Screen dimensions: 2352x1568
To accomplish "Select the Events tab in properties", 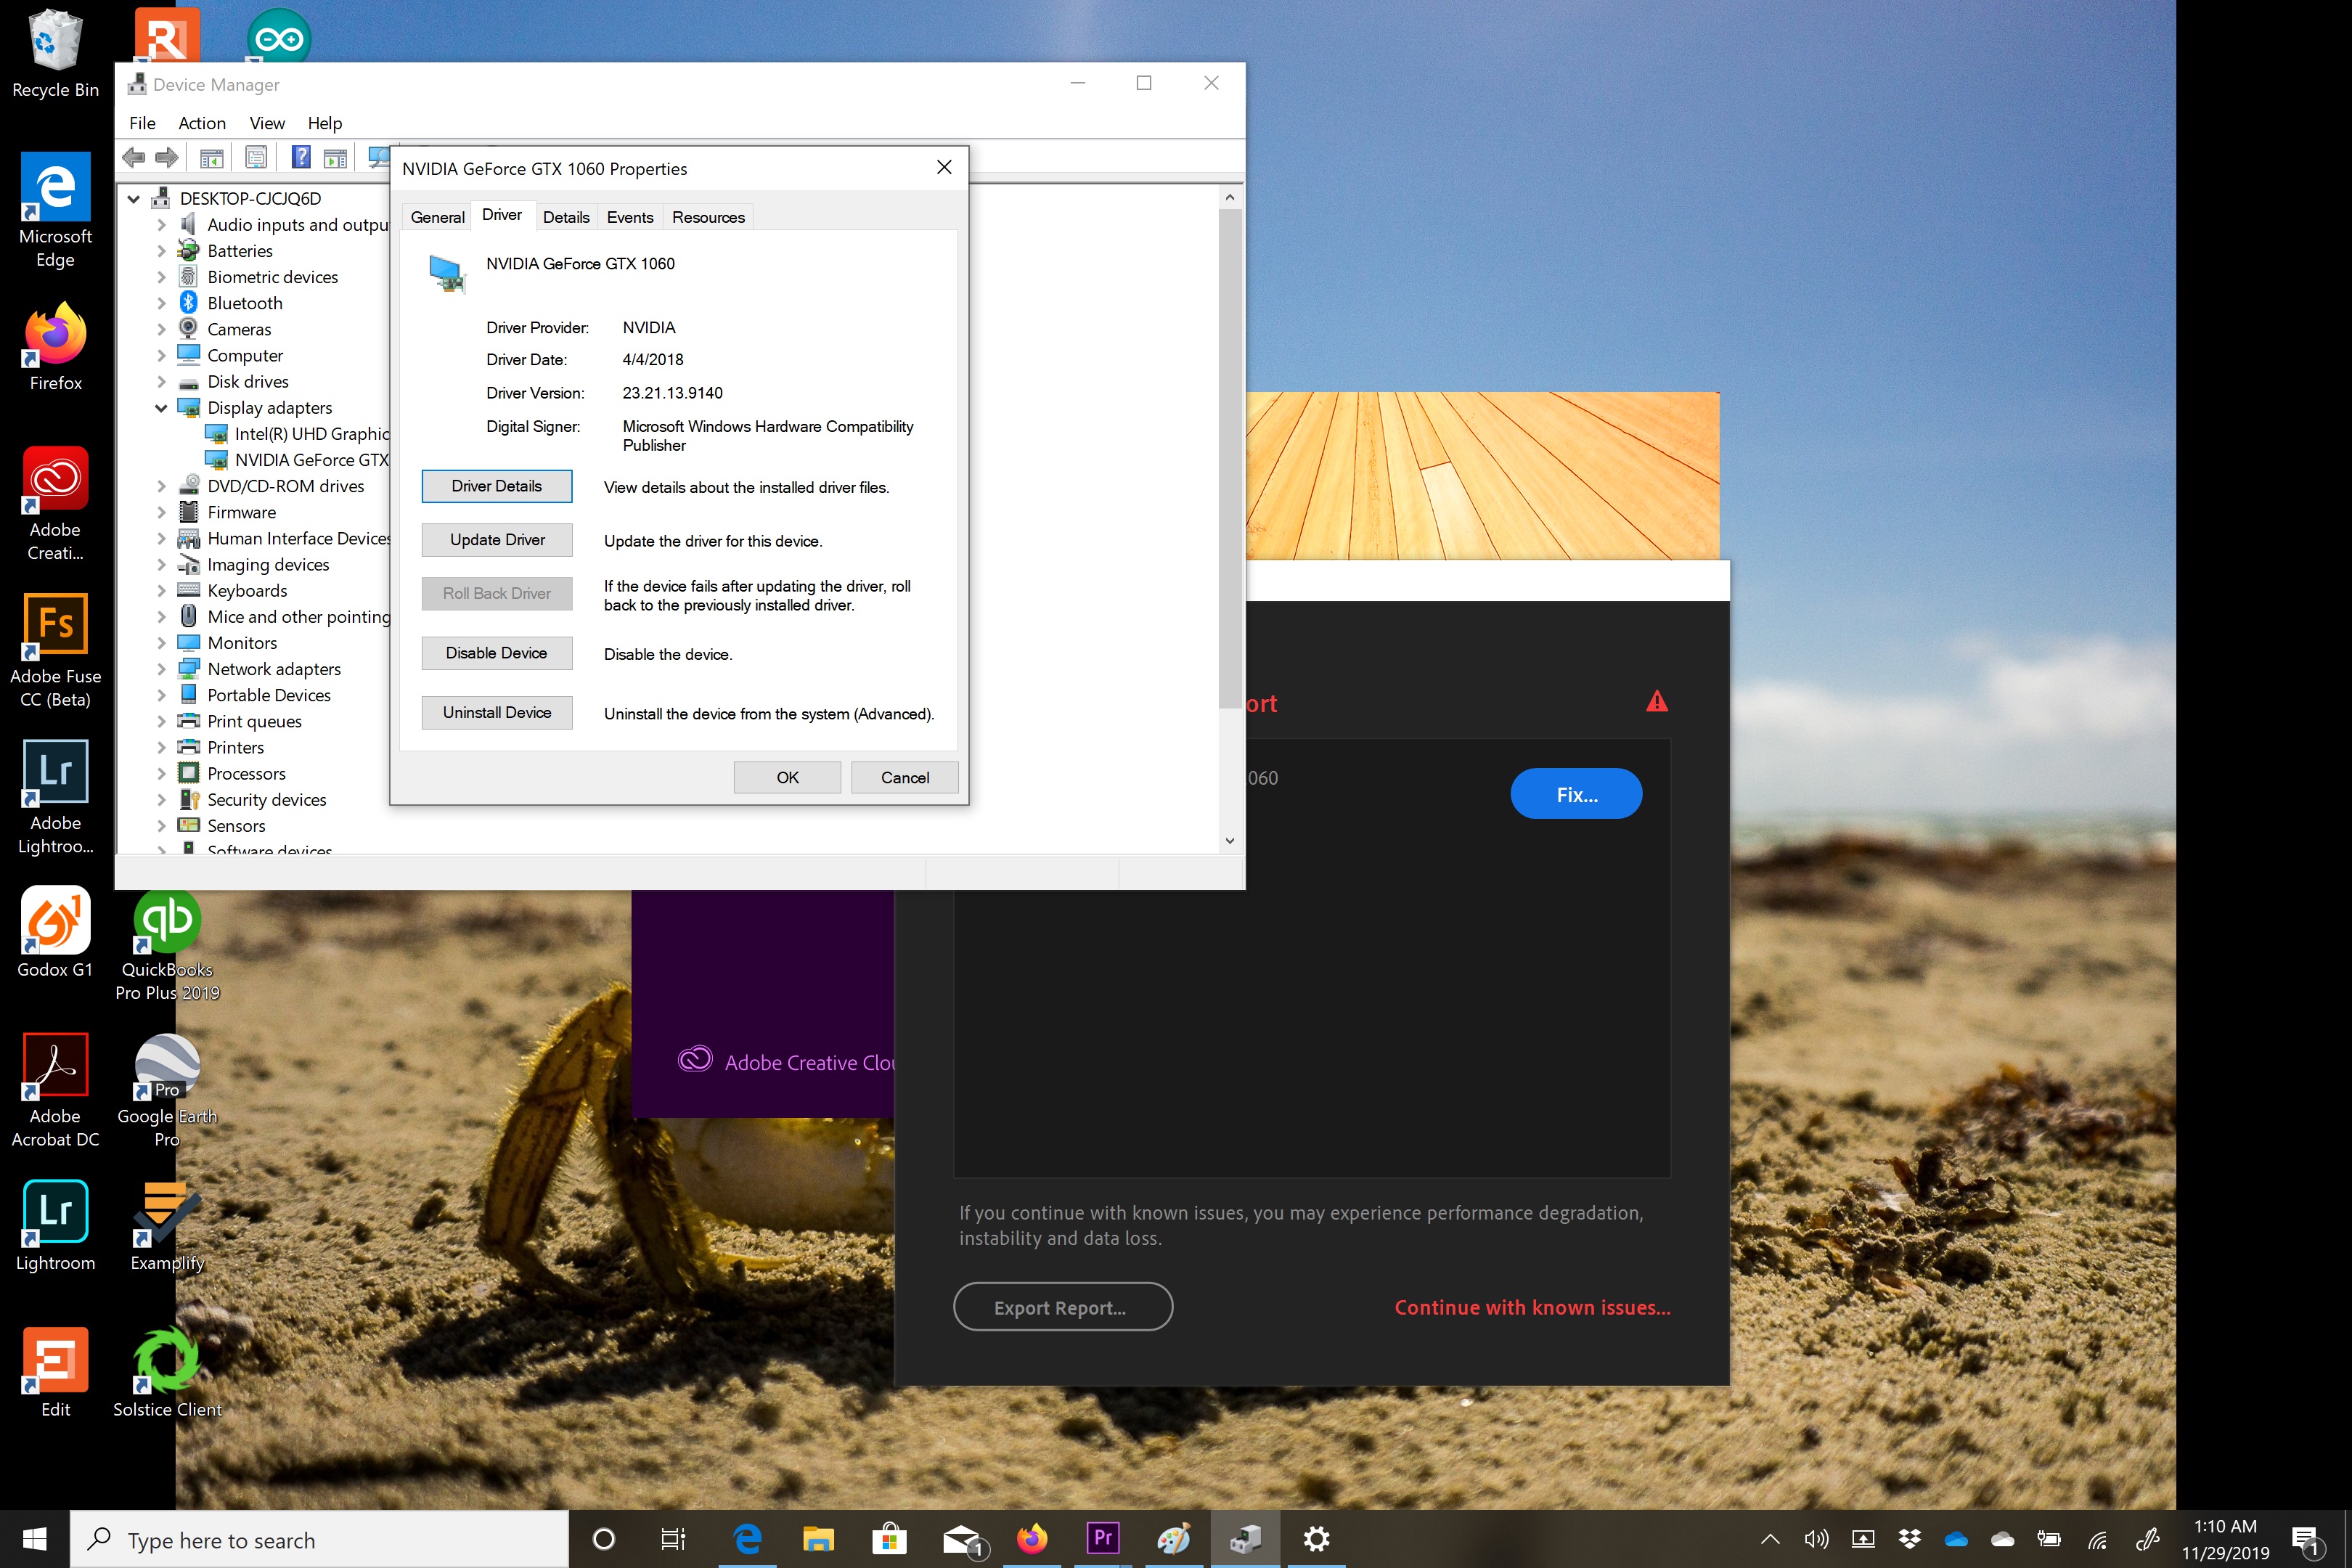I will [x=630, y=217].
